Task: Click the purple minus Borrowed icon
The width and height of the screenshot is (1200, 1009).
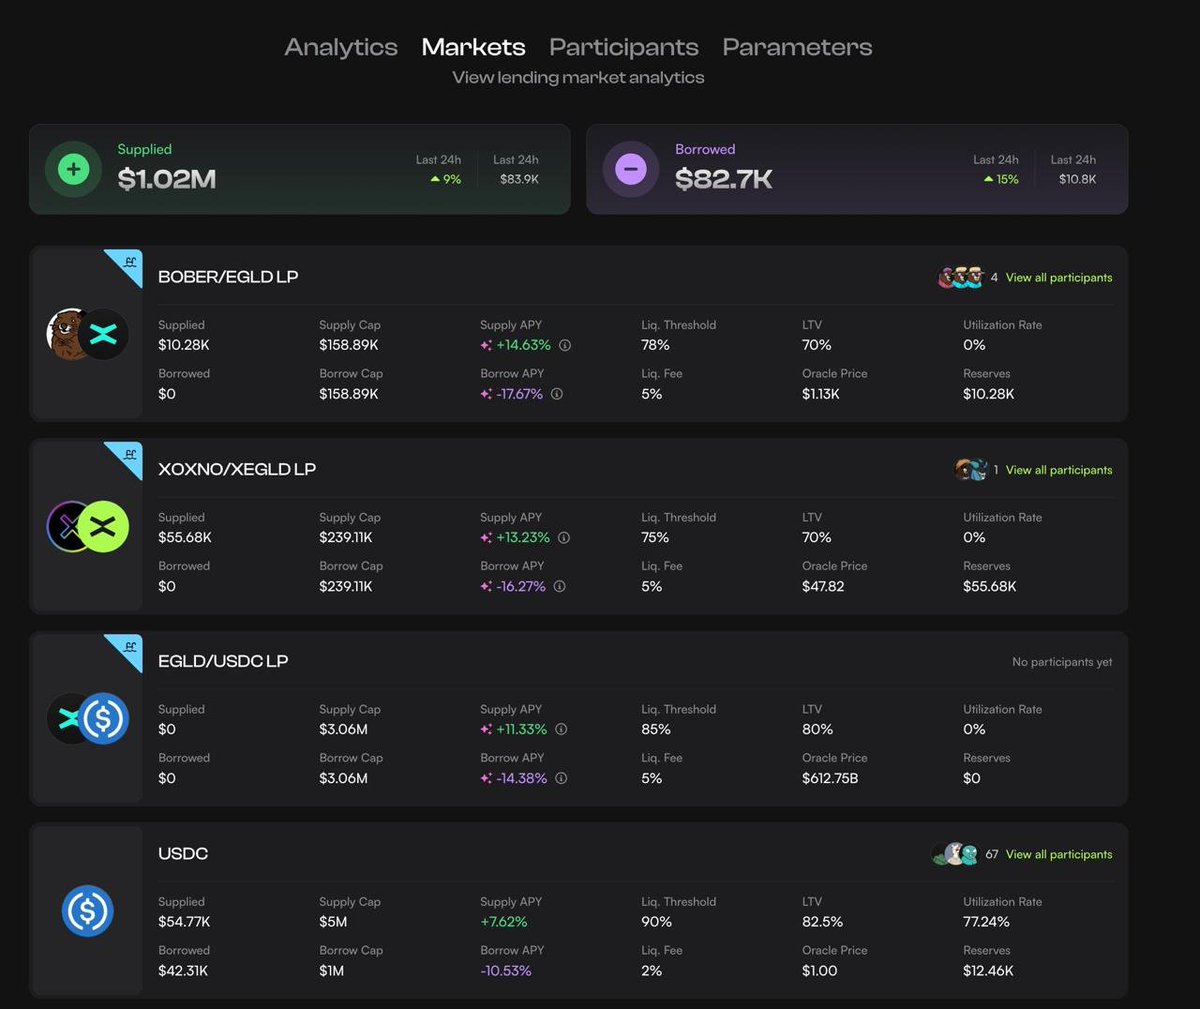Action: (631, 169)
